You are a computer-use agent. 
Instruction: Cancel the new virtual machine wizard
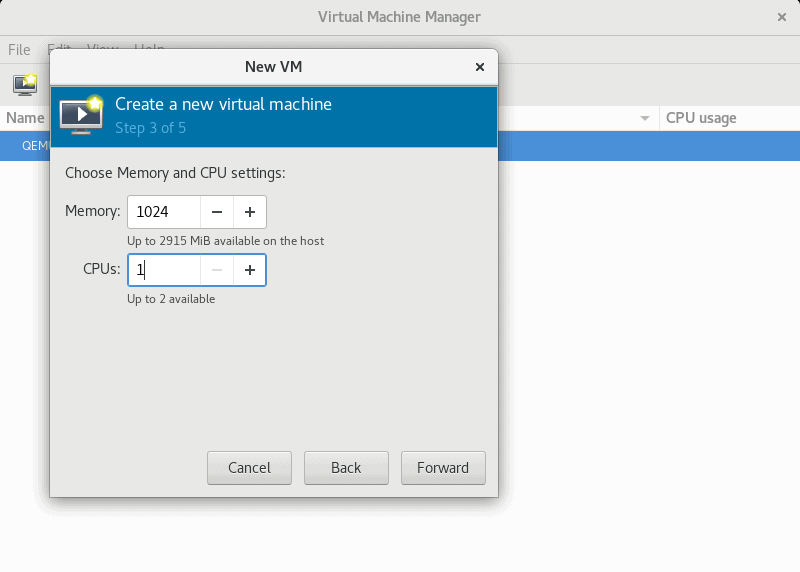point(249,468)
